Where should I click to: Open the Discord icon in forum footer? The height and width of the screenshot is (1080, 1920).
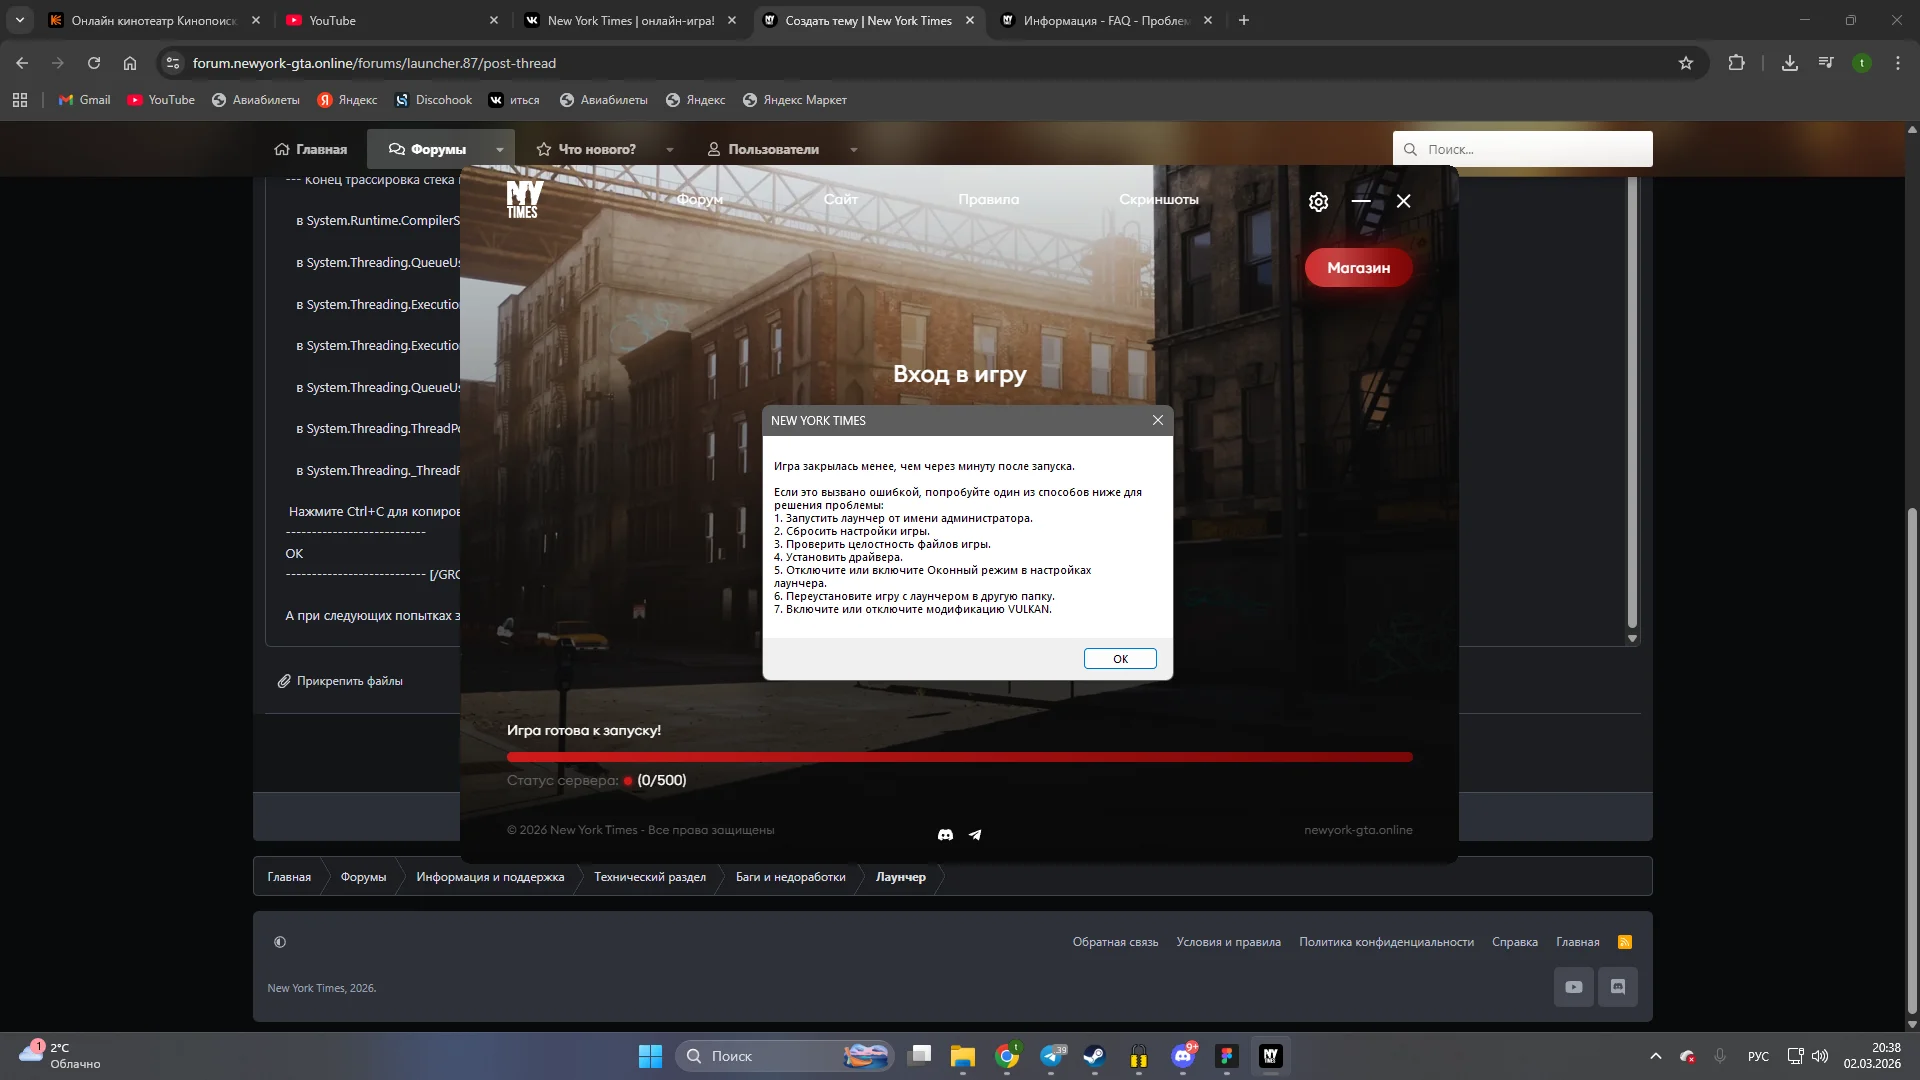(x=1618, y=987)
